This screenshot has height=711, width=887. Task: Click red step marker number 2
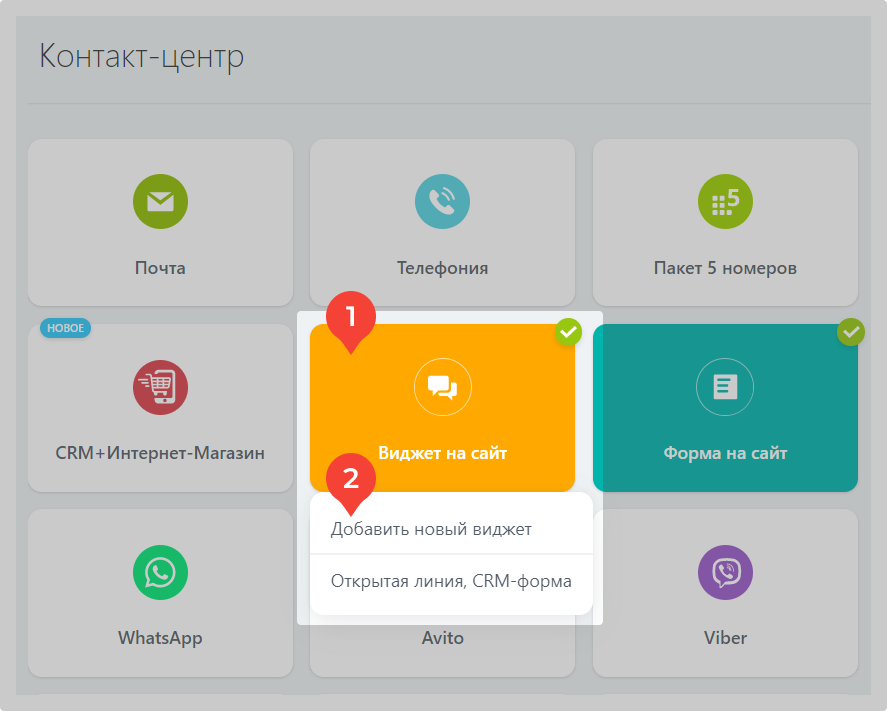(350, 479)
